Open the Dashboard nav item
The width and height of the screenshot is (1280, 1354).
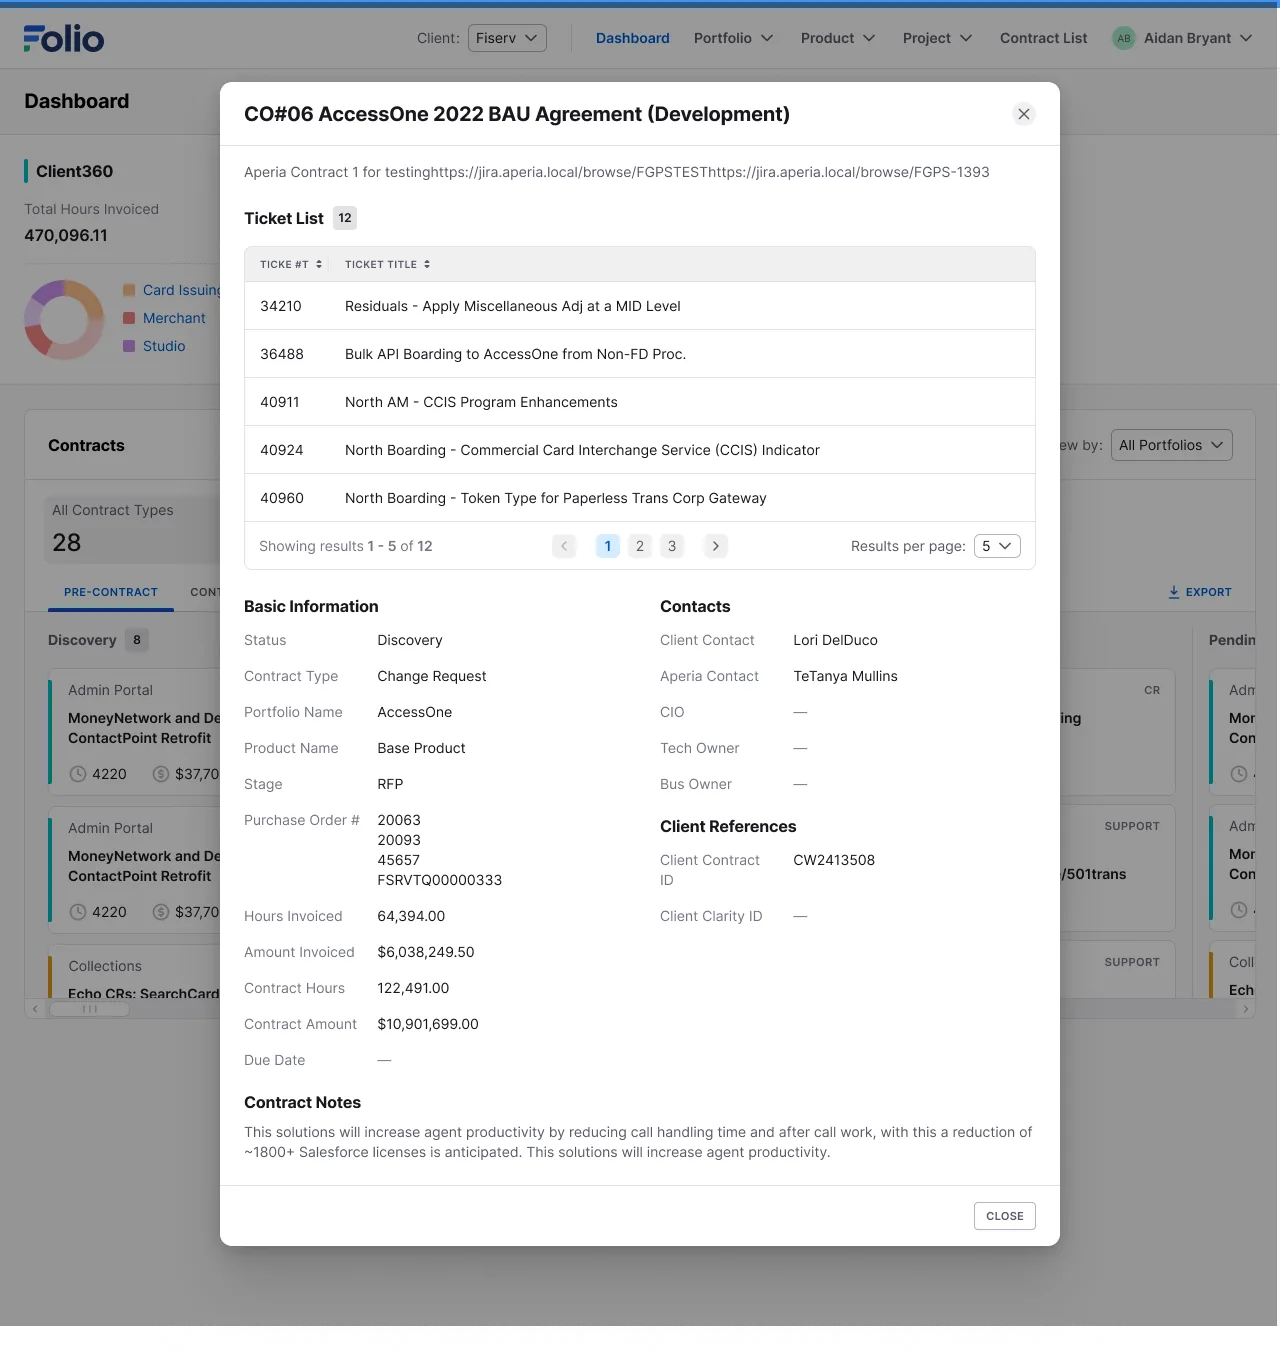[633, 38]
